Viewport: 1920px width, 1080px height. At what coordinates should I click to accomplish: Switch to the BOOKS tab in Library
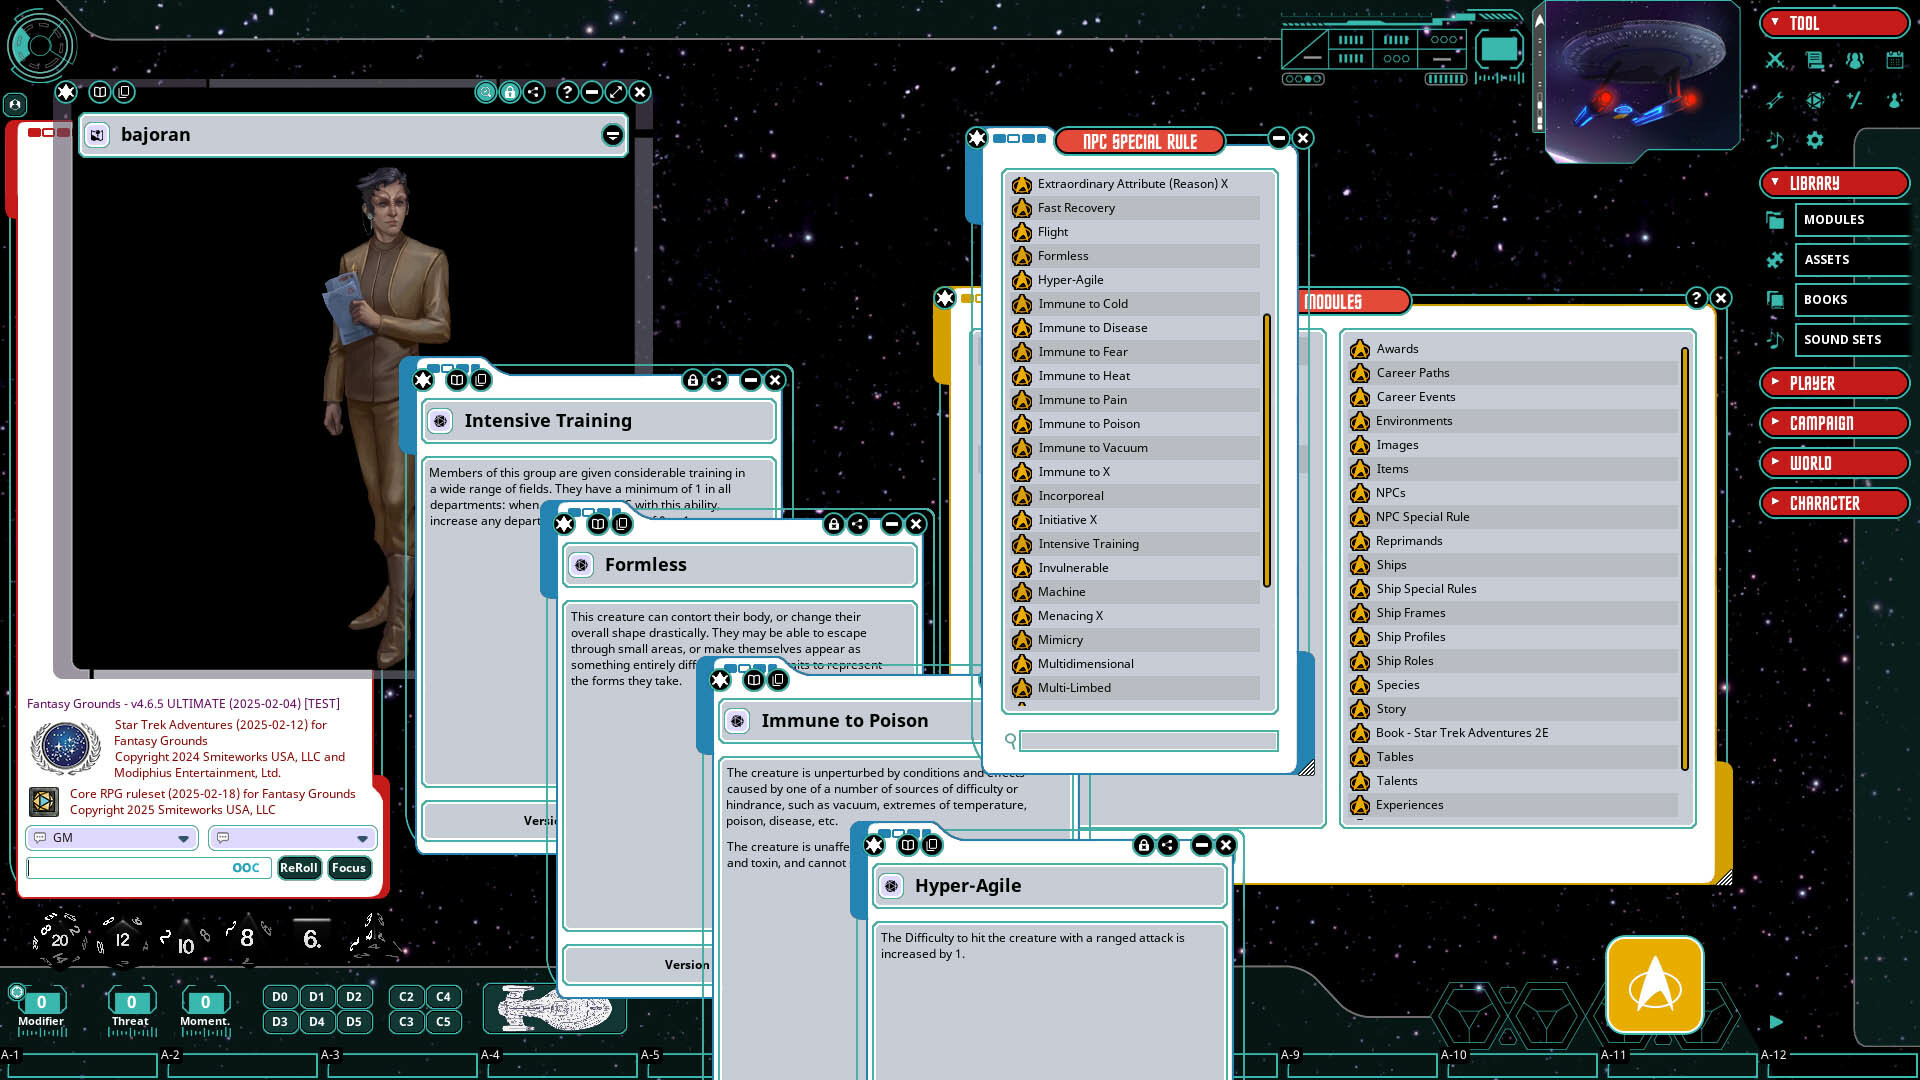pyautogui.click(x=1852, y=299)
